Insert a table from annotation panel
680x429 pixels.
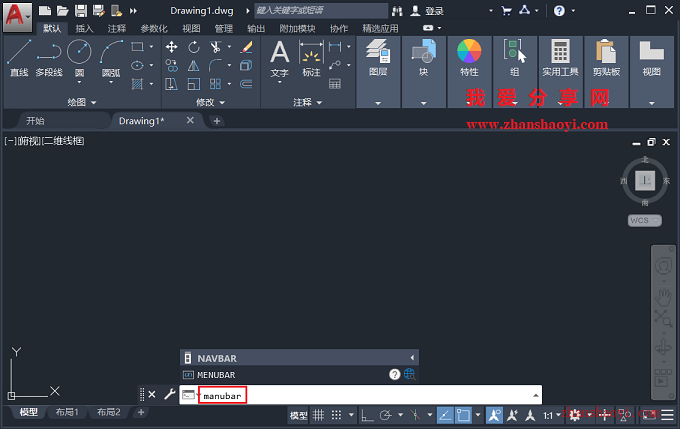(x=335, y=84)
